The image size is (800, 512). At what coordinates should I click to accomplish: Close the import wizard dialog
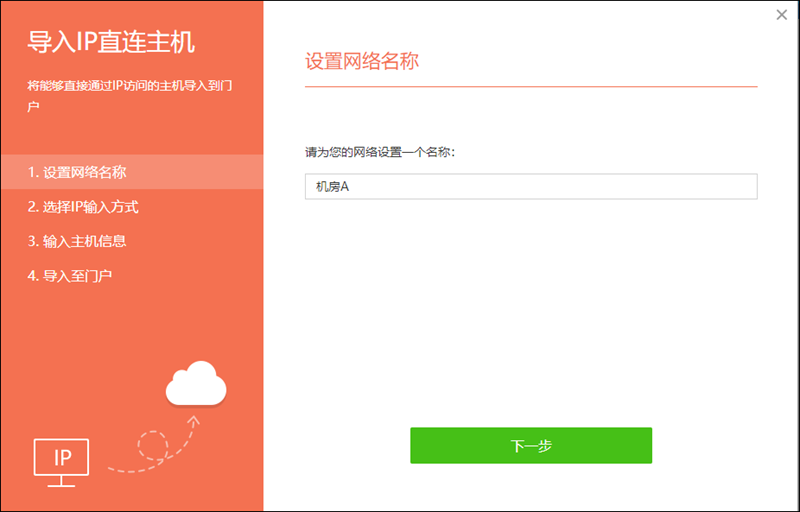(x=781, y=14)
